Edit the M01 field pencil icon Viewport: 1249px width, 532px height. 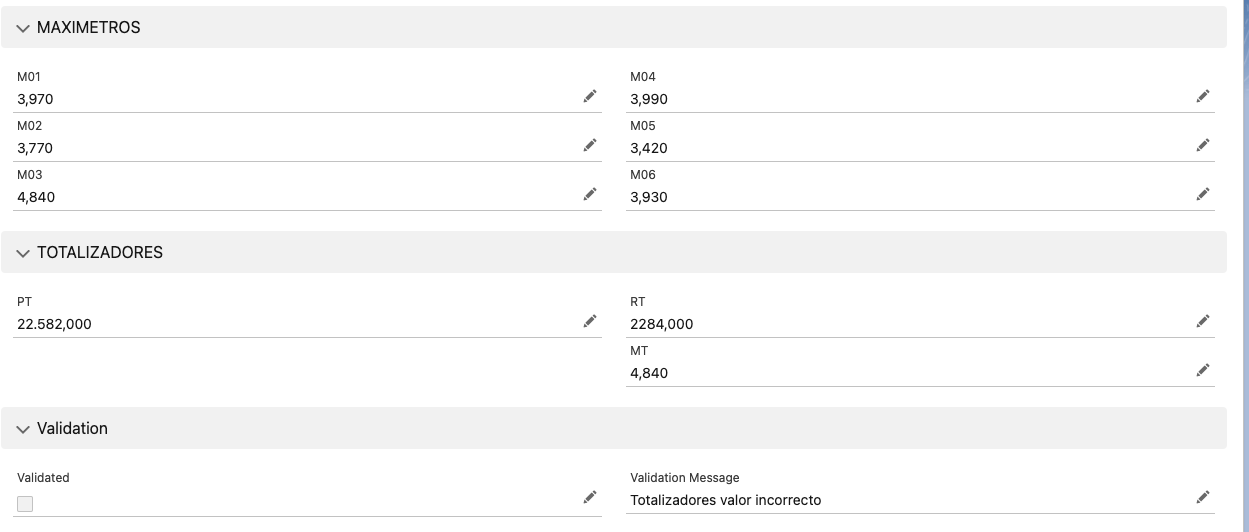click(x=590, y=96)
